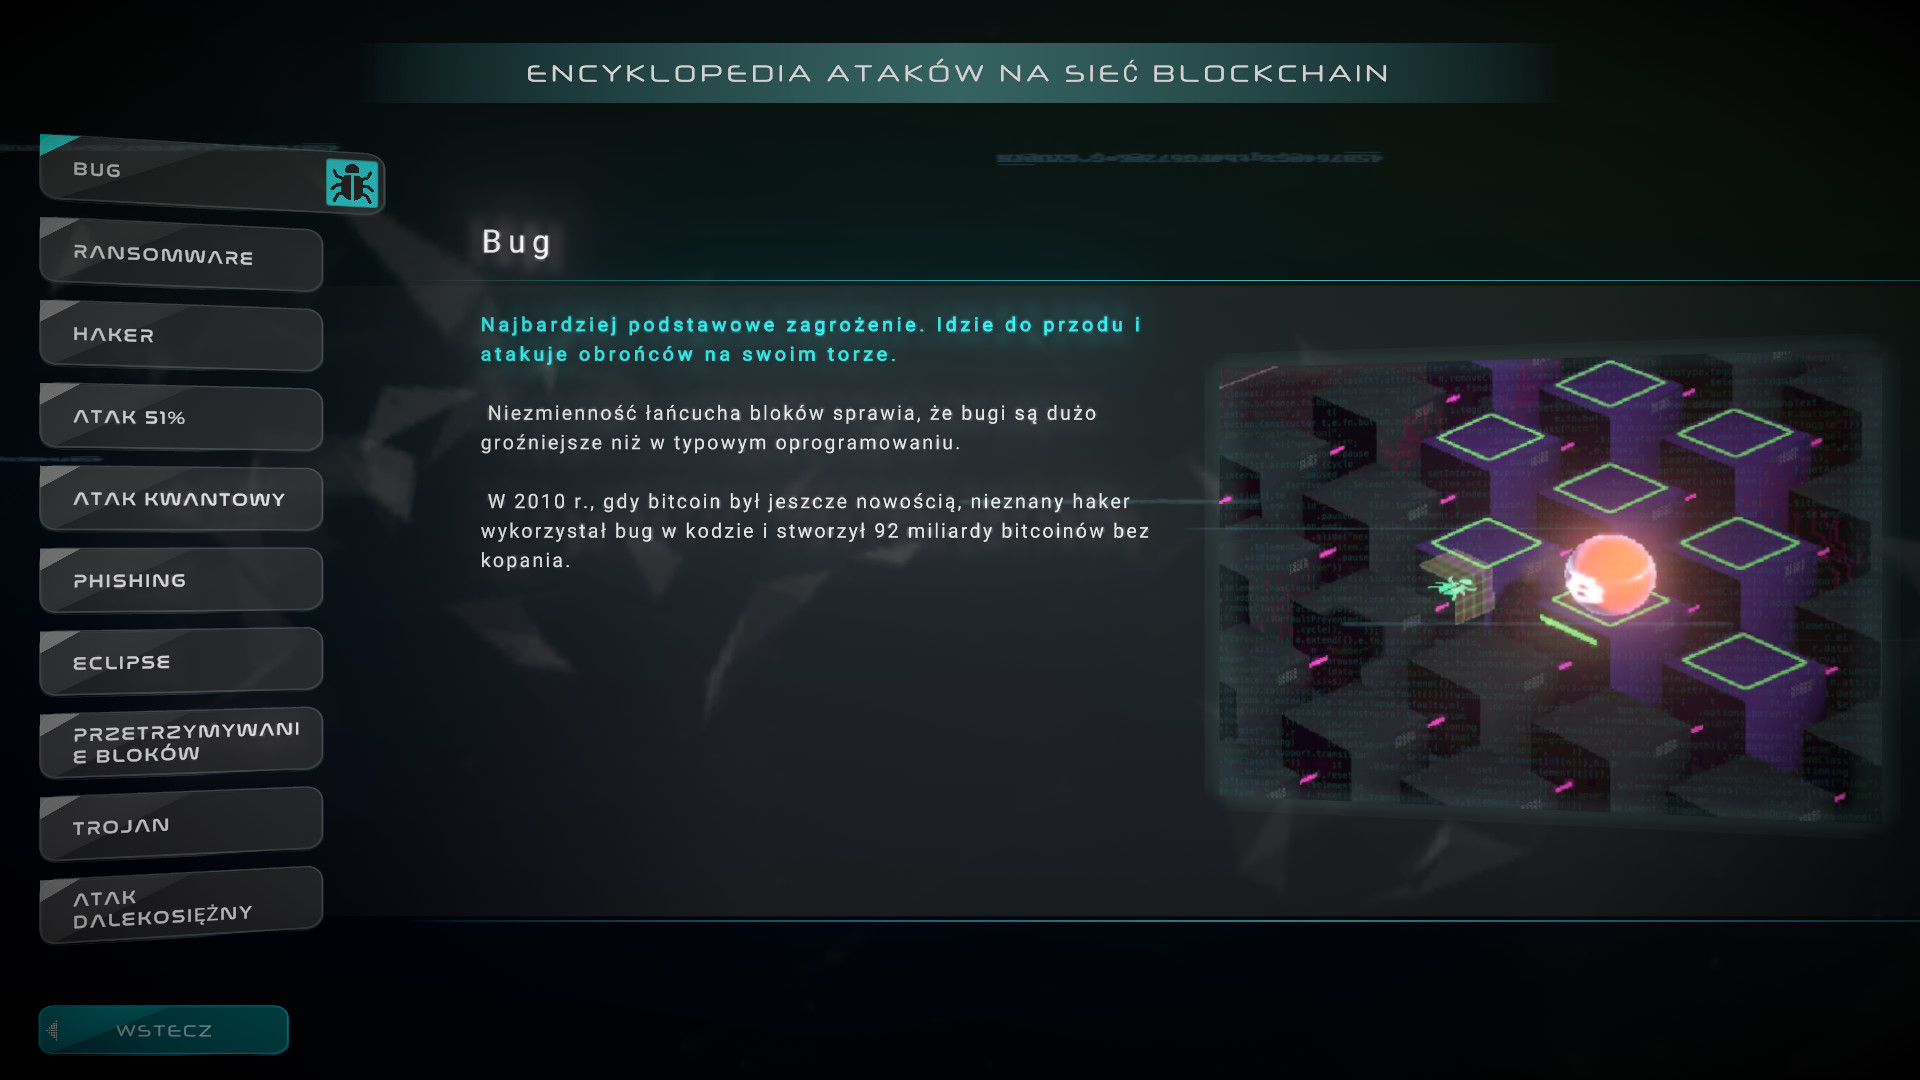
Task: Click the arrow icon on the Wstecz button
Action: coord(53,1030)
